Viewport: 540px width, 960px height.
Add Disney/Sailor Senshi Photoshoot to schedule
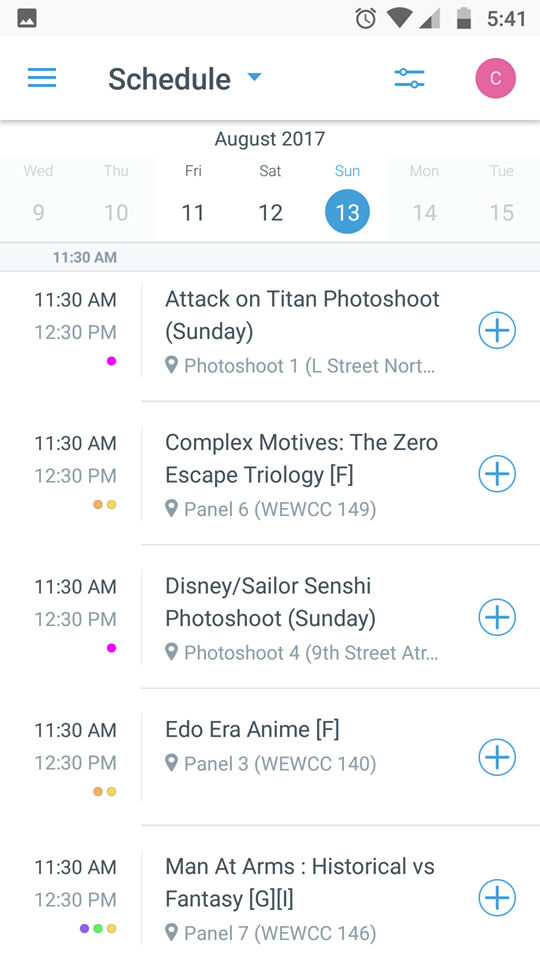(497, 617)
